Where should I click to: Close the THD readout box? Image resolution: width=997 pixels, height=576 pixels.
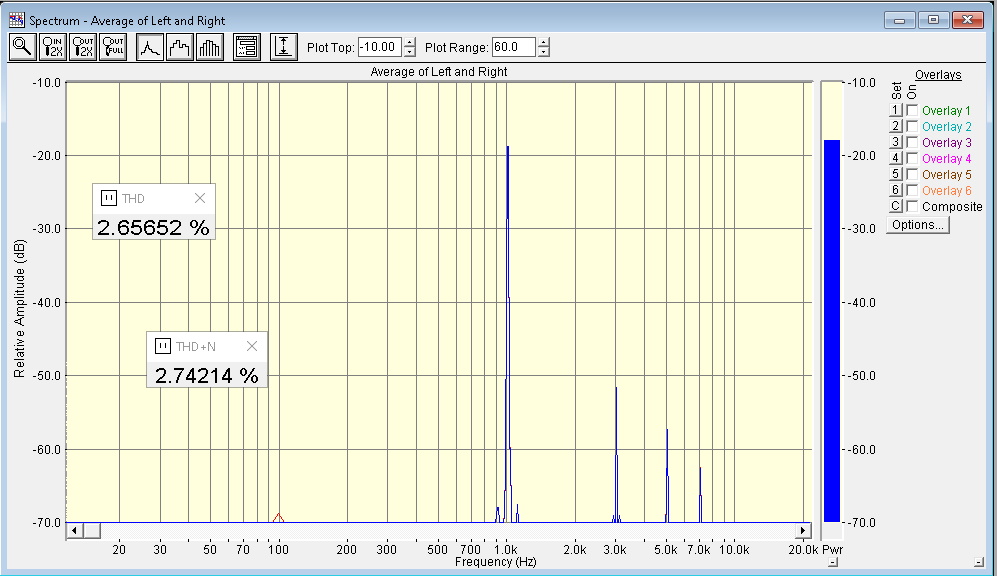point(199,198)
